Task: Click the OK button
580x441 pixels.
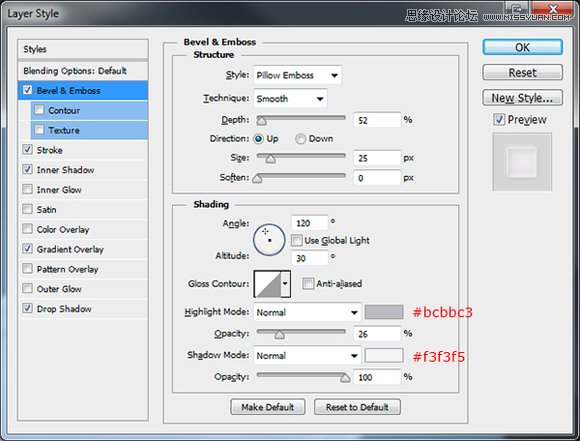Action: (522, 47)
